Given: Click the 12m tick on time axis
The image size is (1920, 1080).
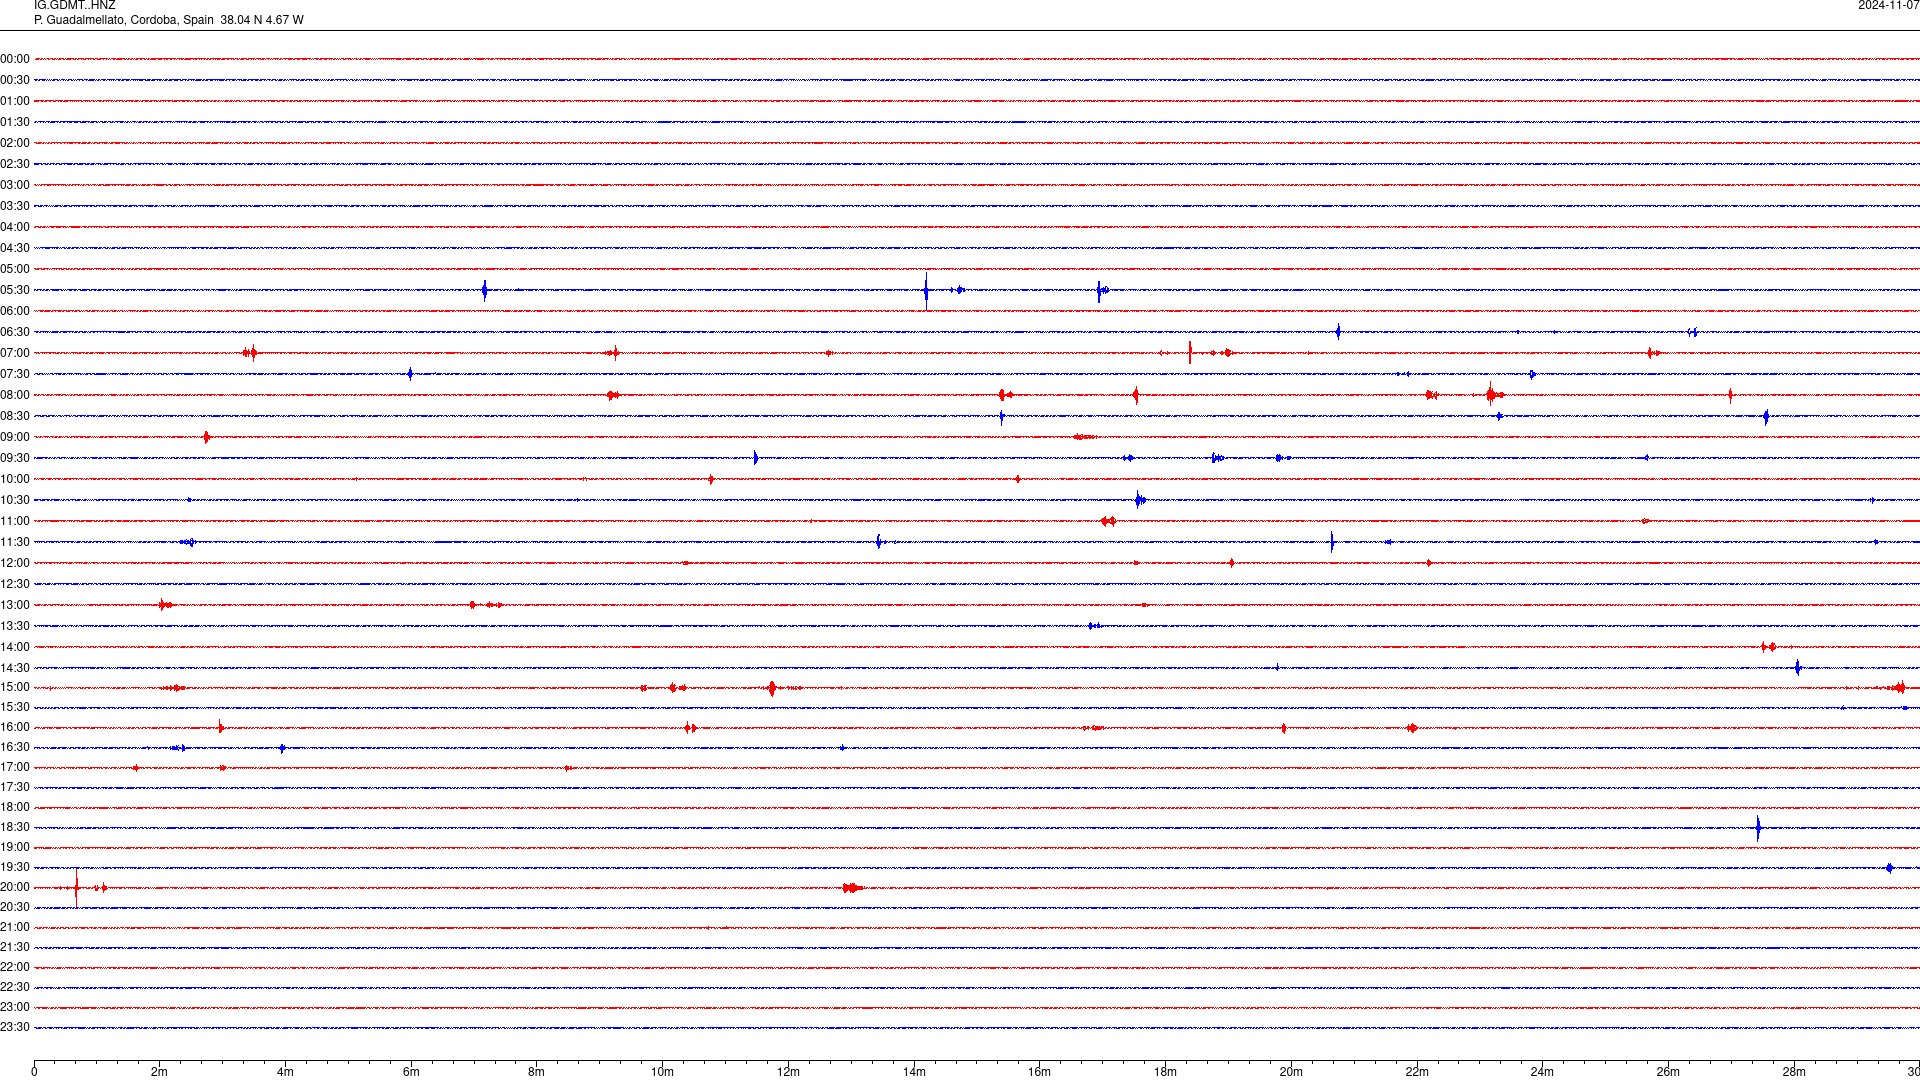Looking at the screenshot, I should click(788, 1072).
